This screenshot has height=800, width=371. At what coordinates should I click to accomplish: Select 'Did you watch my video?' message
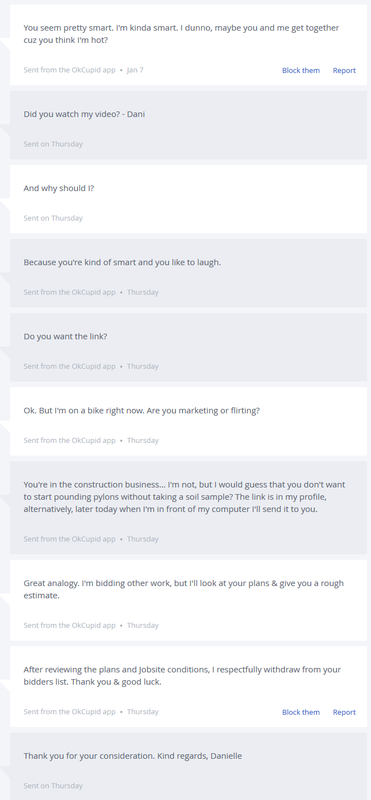pos(84,114)
